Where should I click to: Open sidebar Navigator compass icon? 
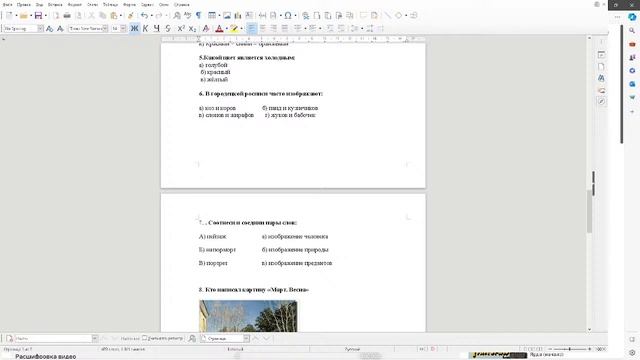(601, 101)
